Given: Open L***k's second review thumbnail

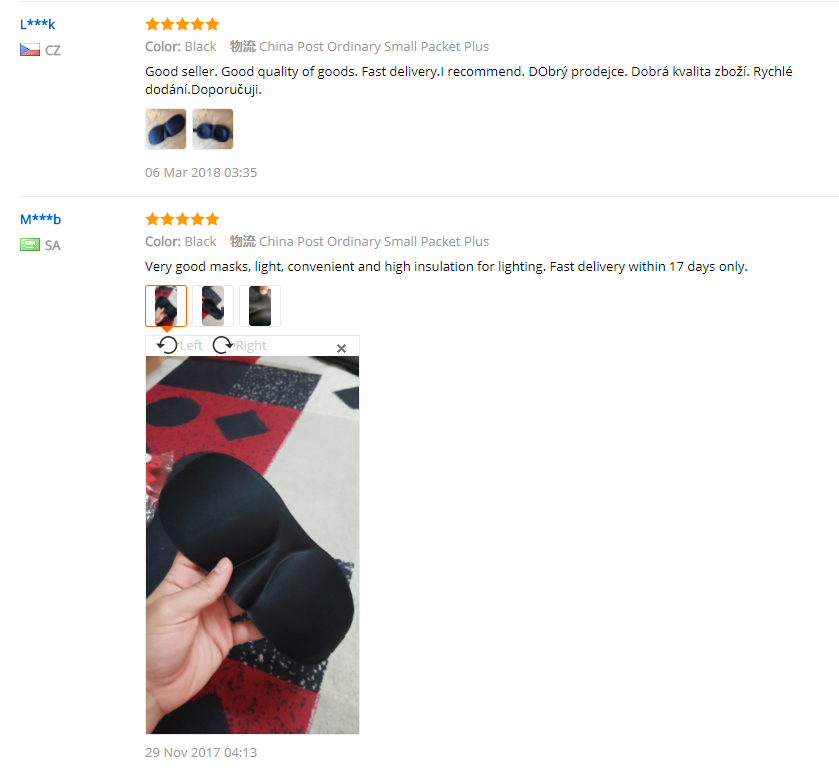Looking at the screenshot, I should [x=213, y=129].
